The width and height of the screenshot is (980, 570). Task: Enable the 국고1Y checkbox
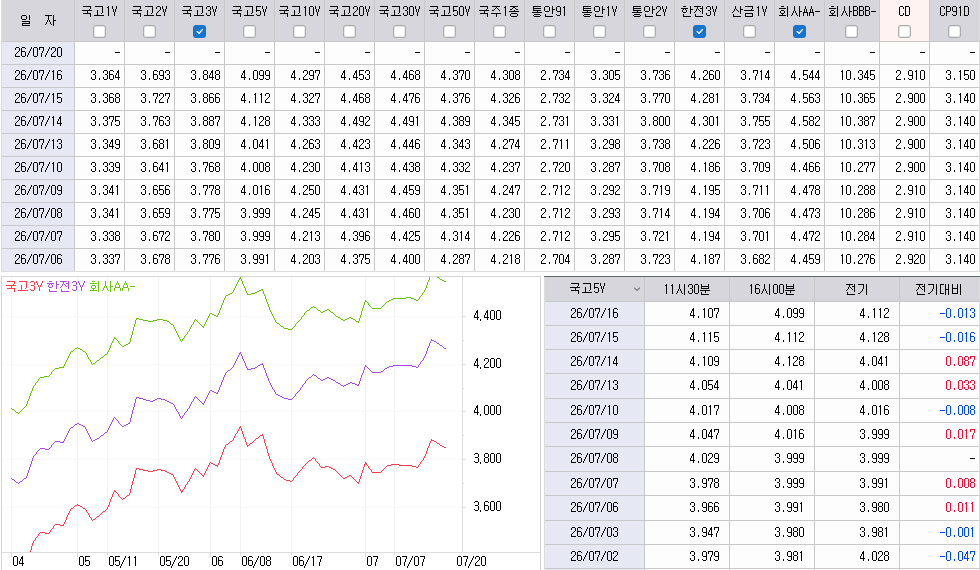[x=99, y=31]
